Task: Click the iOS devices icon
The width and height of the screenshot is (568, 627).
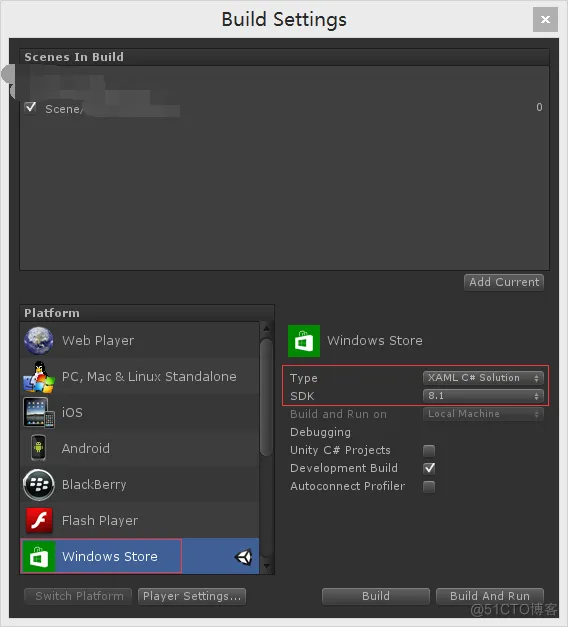Action: (39, 413)
